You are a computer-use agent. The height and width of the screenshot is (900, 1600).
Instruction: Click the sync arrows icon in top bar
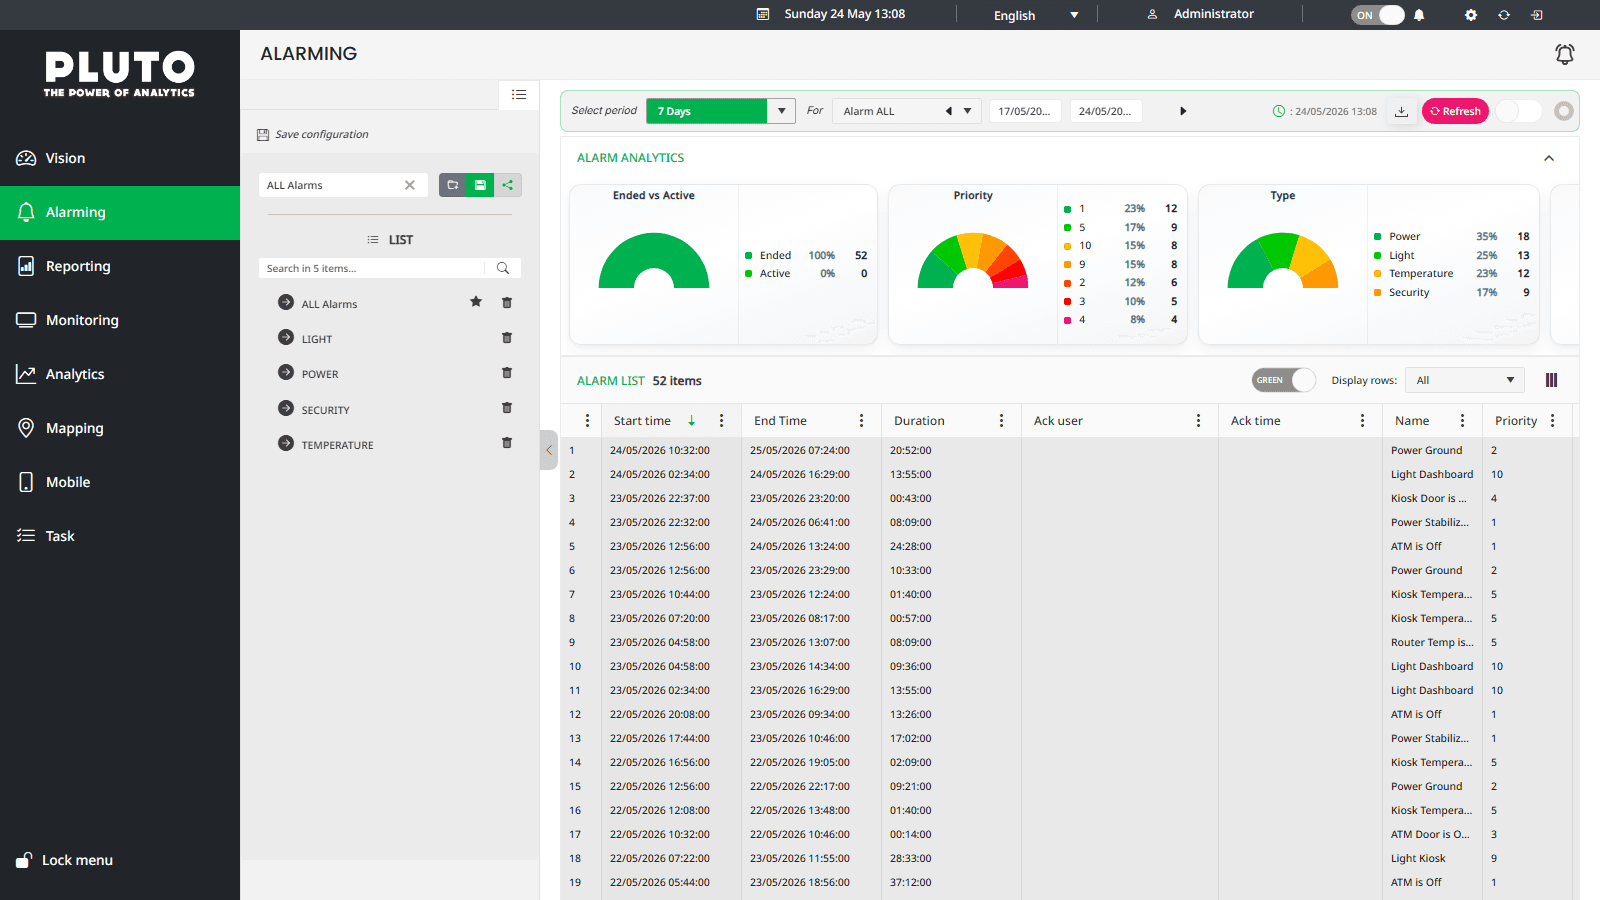1504,15
